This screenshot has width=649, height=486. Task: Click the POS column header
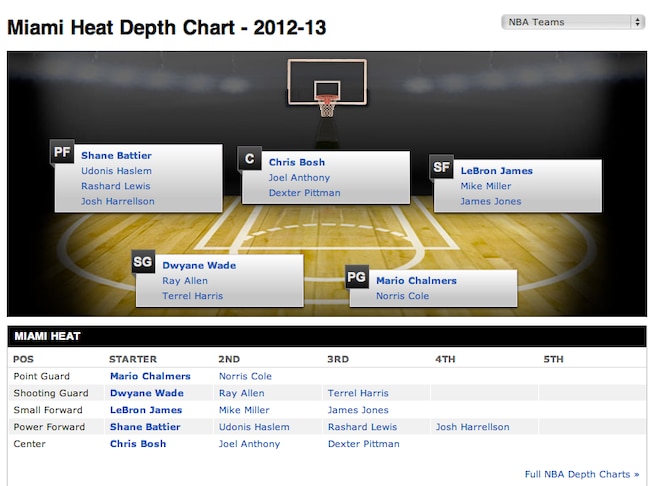pos(23,359)
